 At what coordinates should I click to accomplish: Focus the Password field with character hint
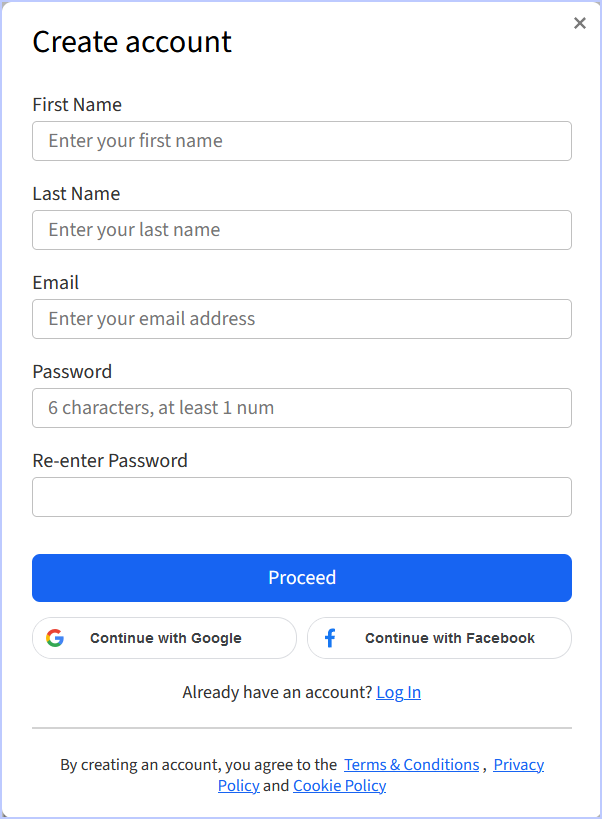coord(302,408)
